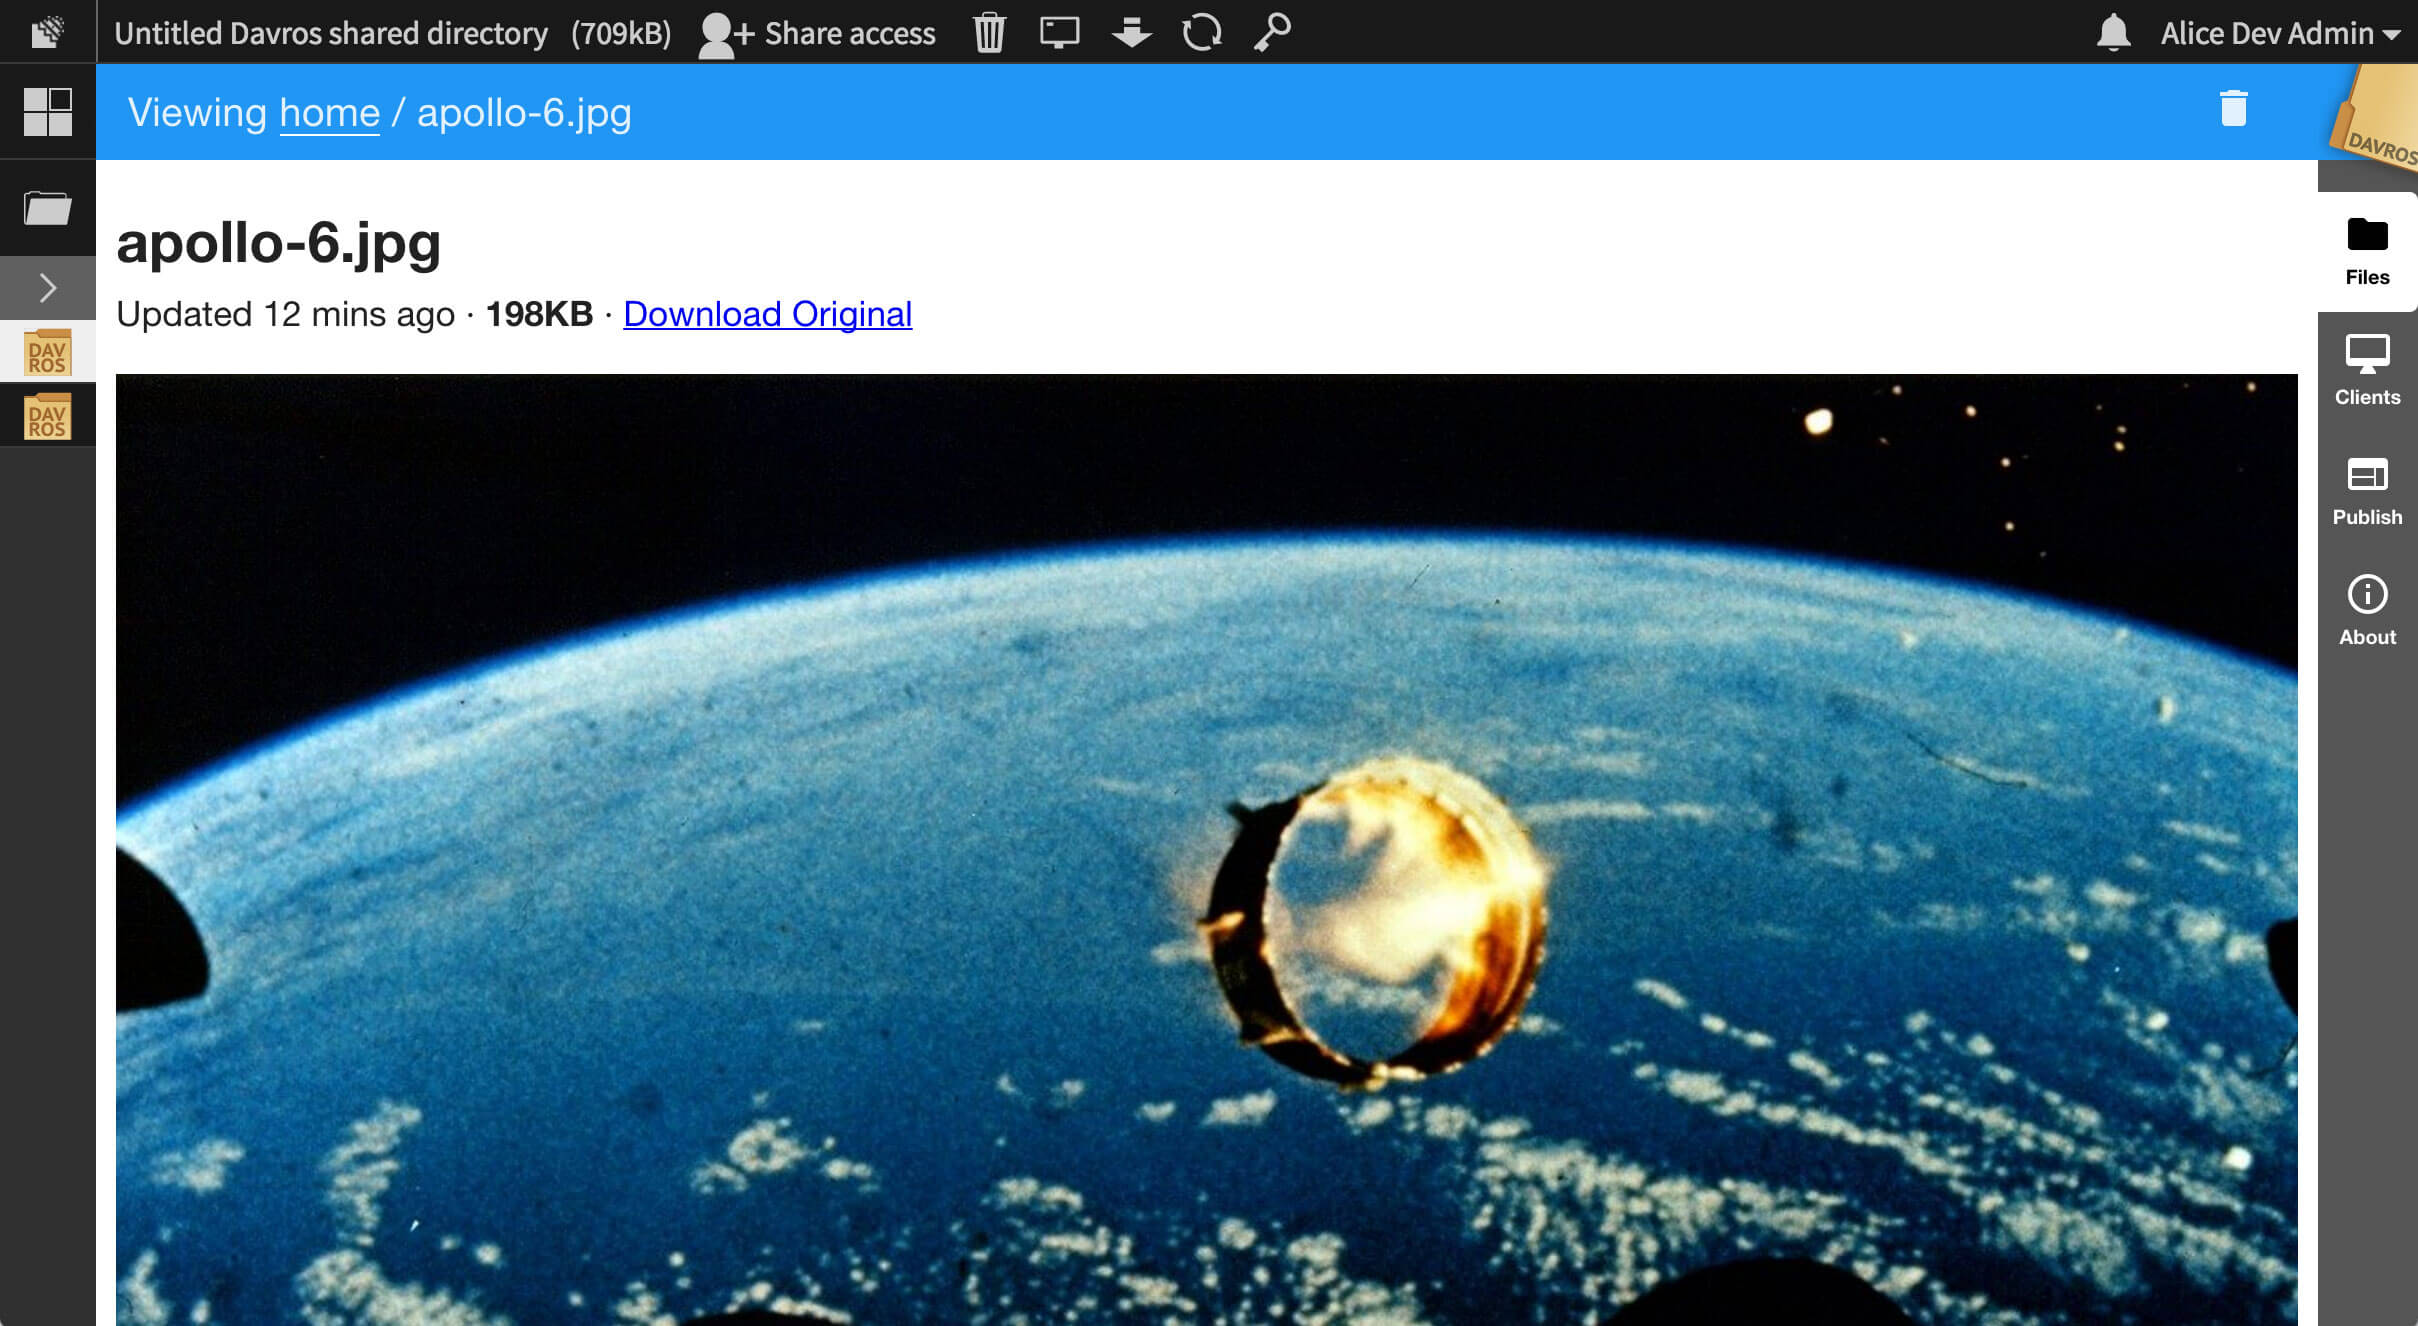
Task: Click grain title Untitled Davros shared directory
Action: coord(331,33)
